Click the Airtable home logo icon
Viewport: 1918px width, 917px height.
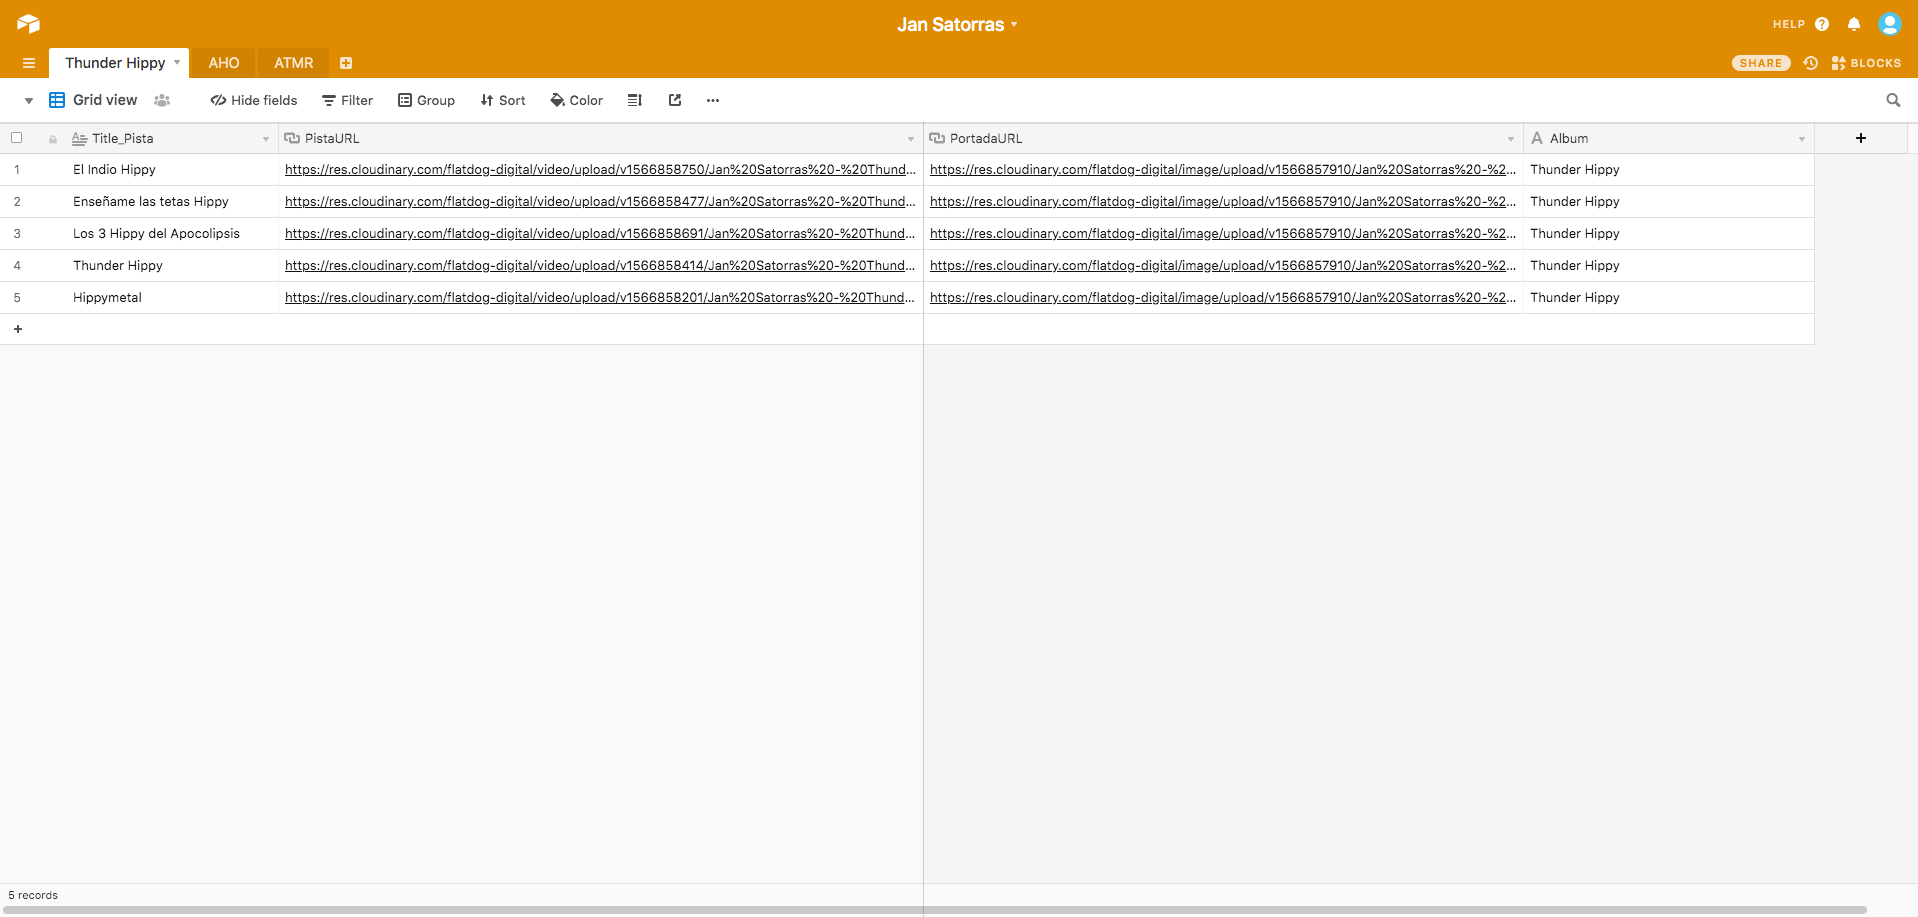[28, 24]
